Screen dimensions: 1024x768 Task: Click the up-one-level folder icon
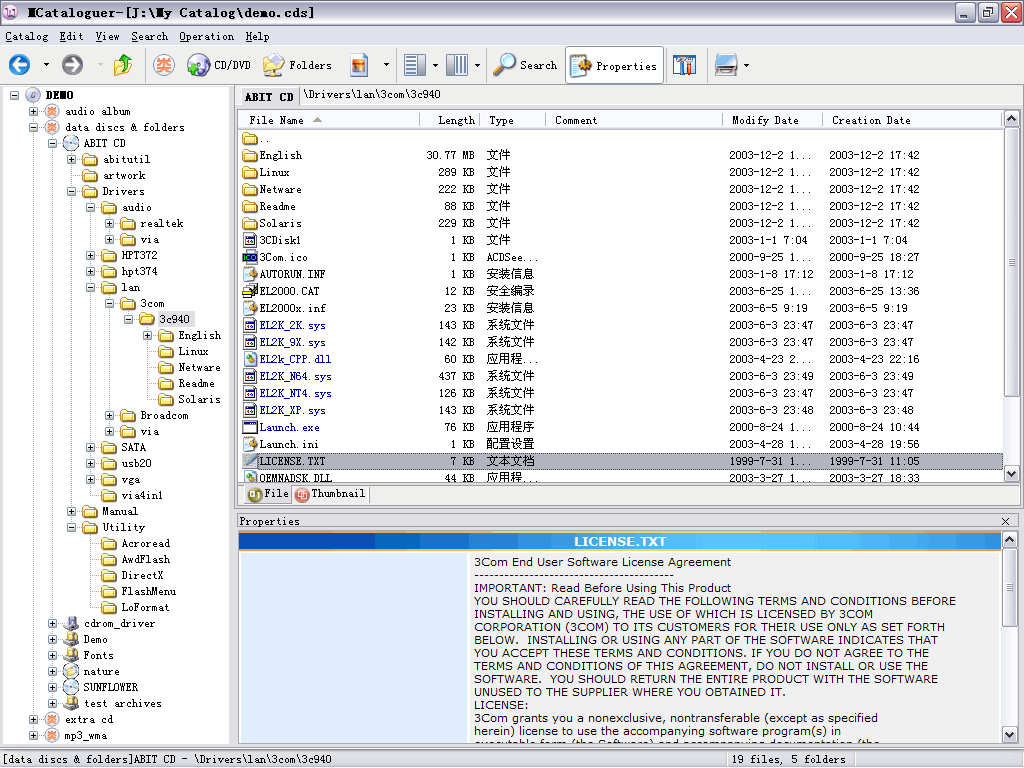[x=123, y=66]
